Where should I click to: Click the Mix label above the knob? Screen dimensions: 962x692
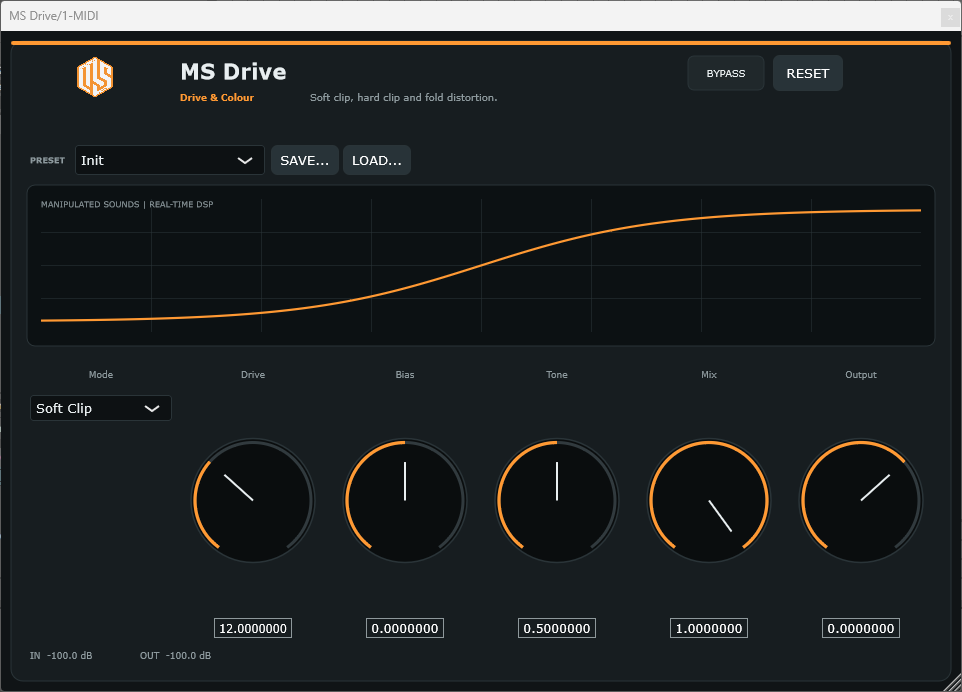pyautogui.click(x=709, y=374)
